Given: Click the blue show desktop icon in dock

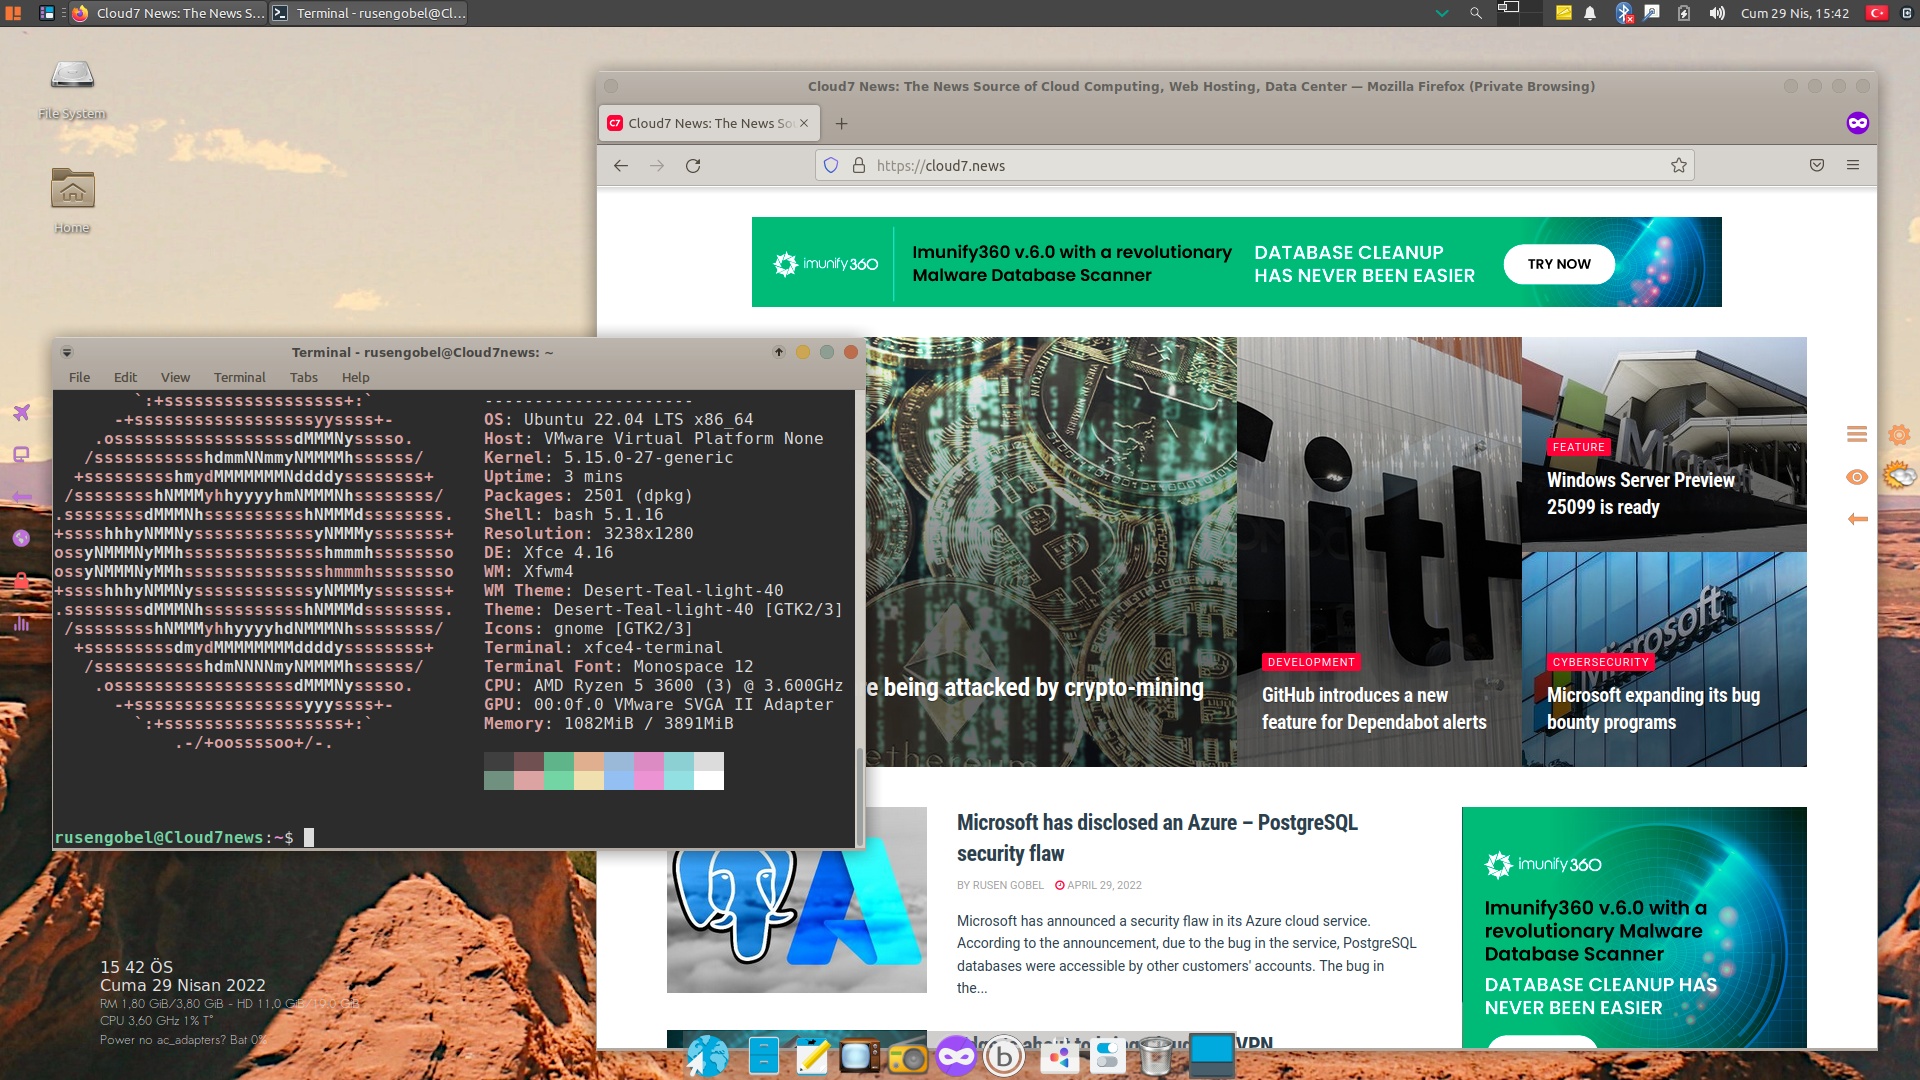Looking at the screenshot, I should (x=1212, y=1055).
